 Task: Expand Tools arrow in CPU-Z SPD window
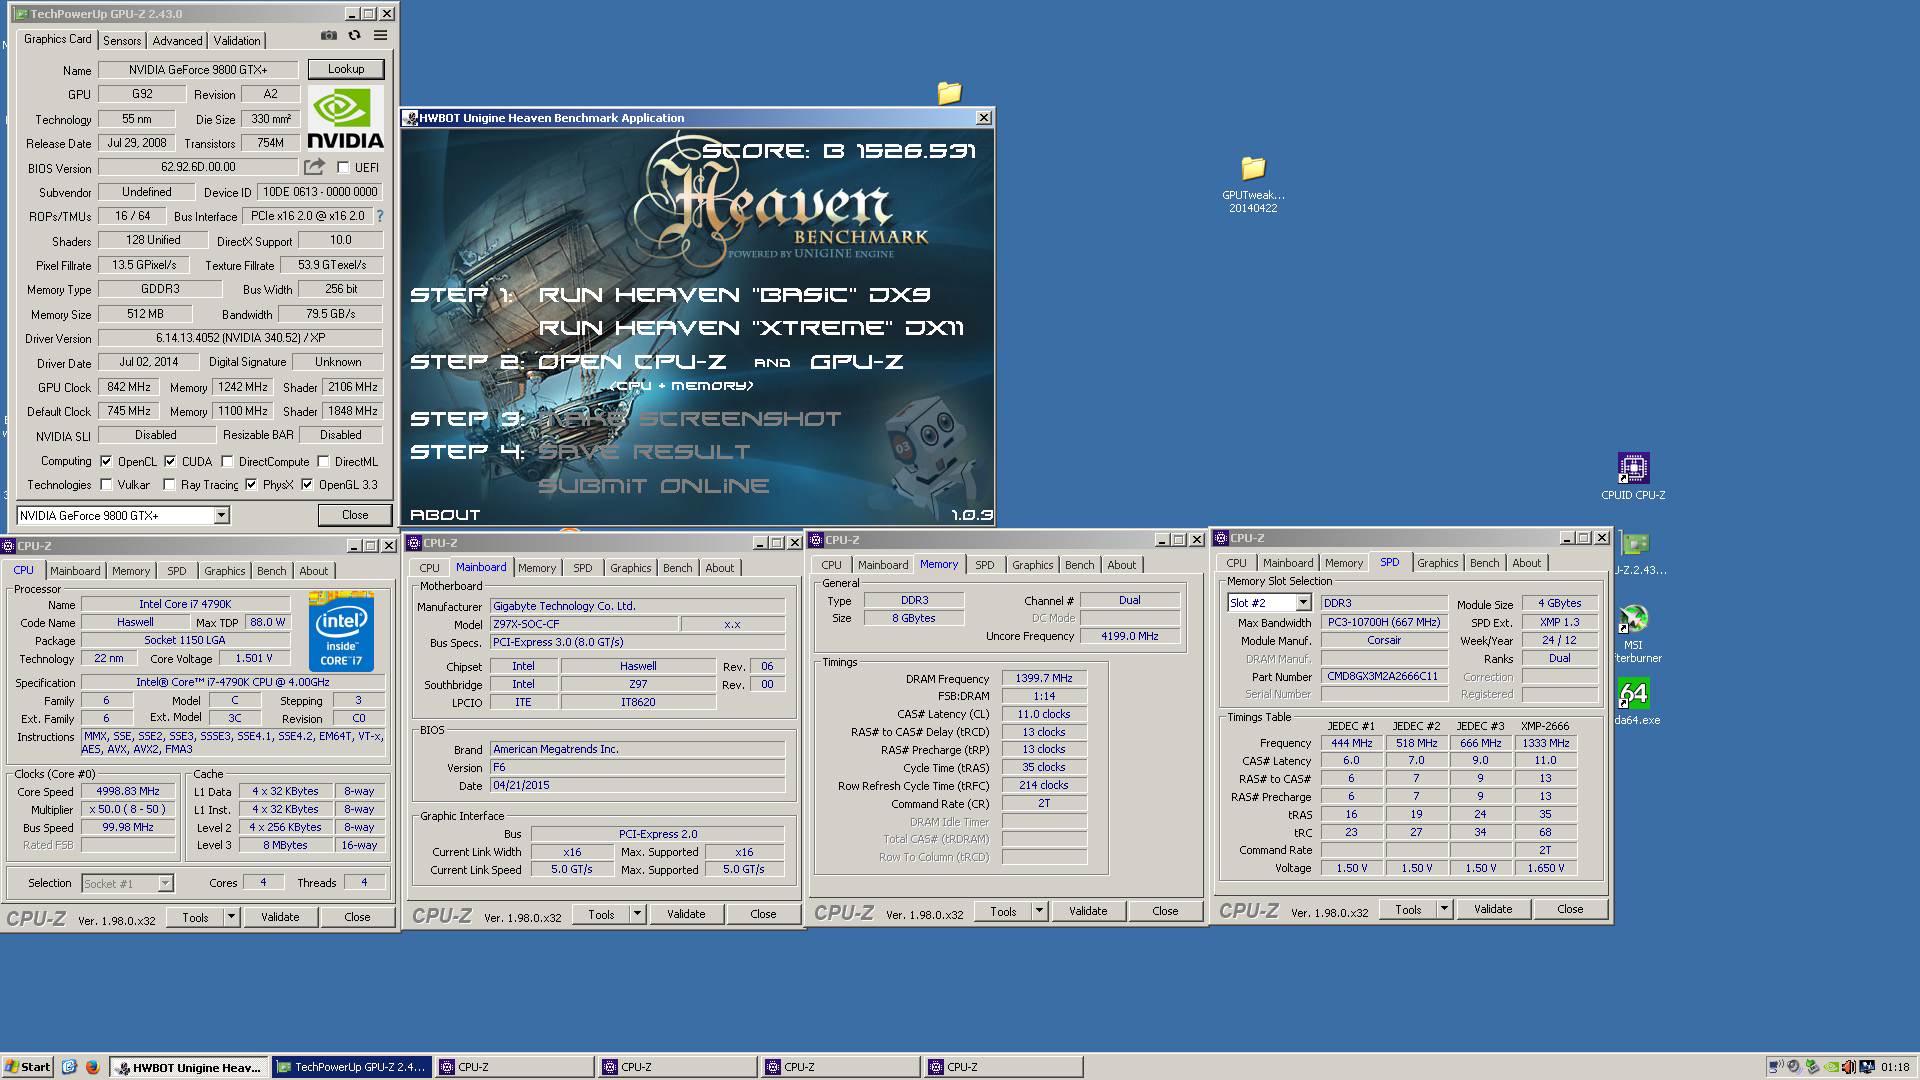[x=1444, y=909]
